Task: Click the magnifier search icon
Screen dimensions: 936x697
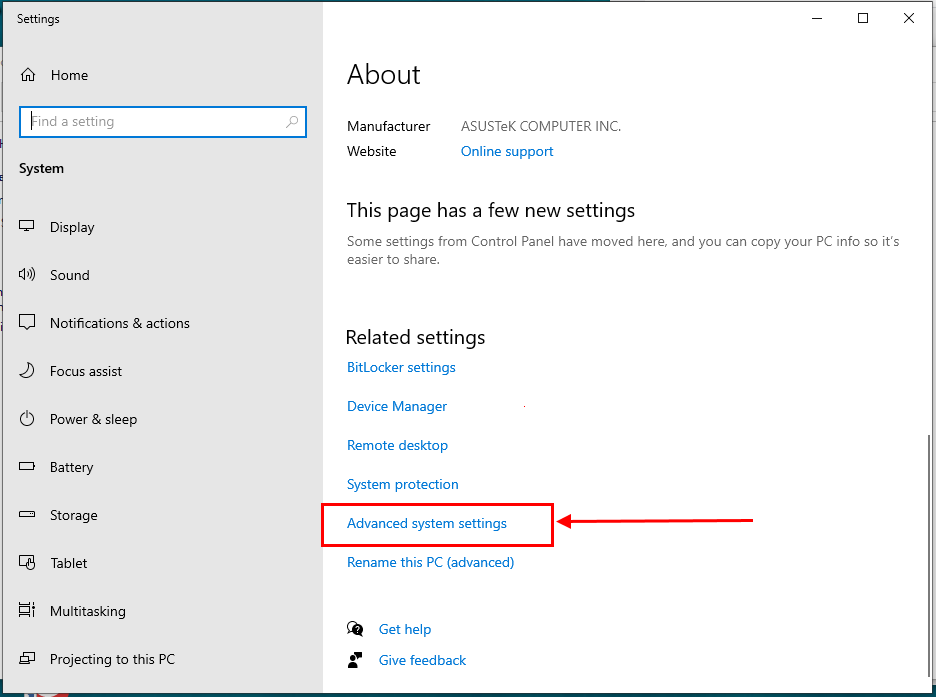Action: click(292, 122)
